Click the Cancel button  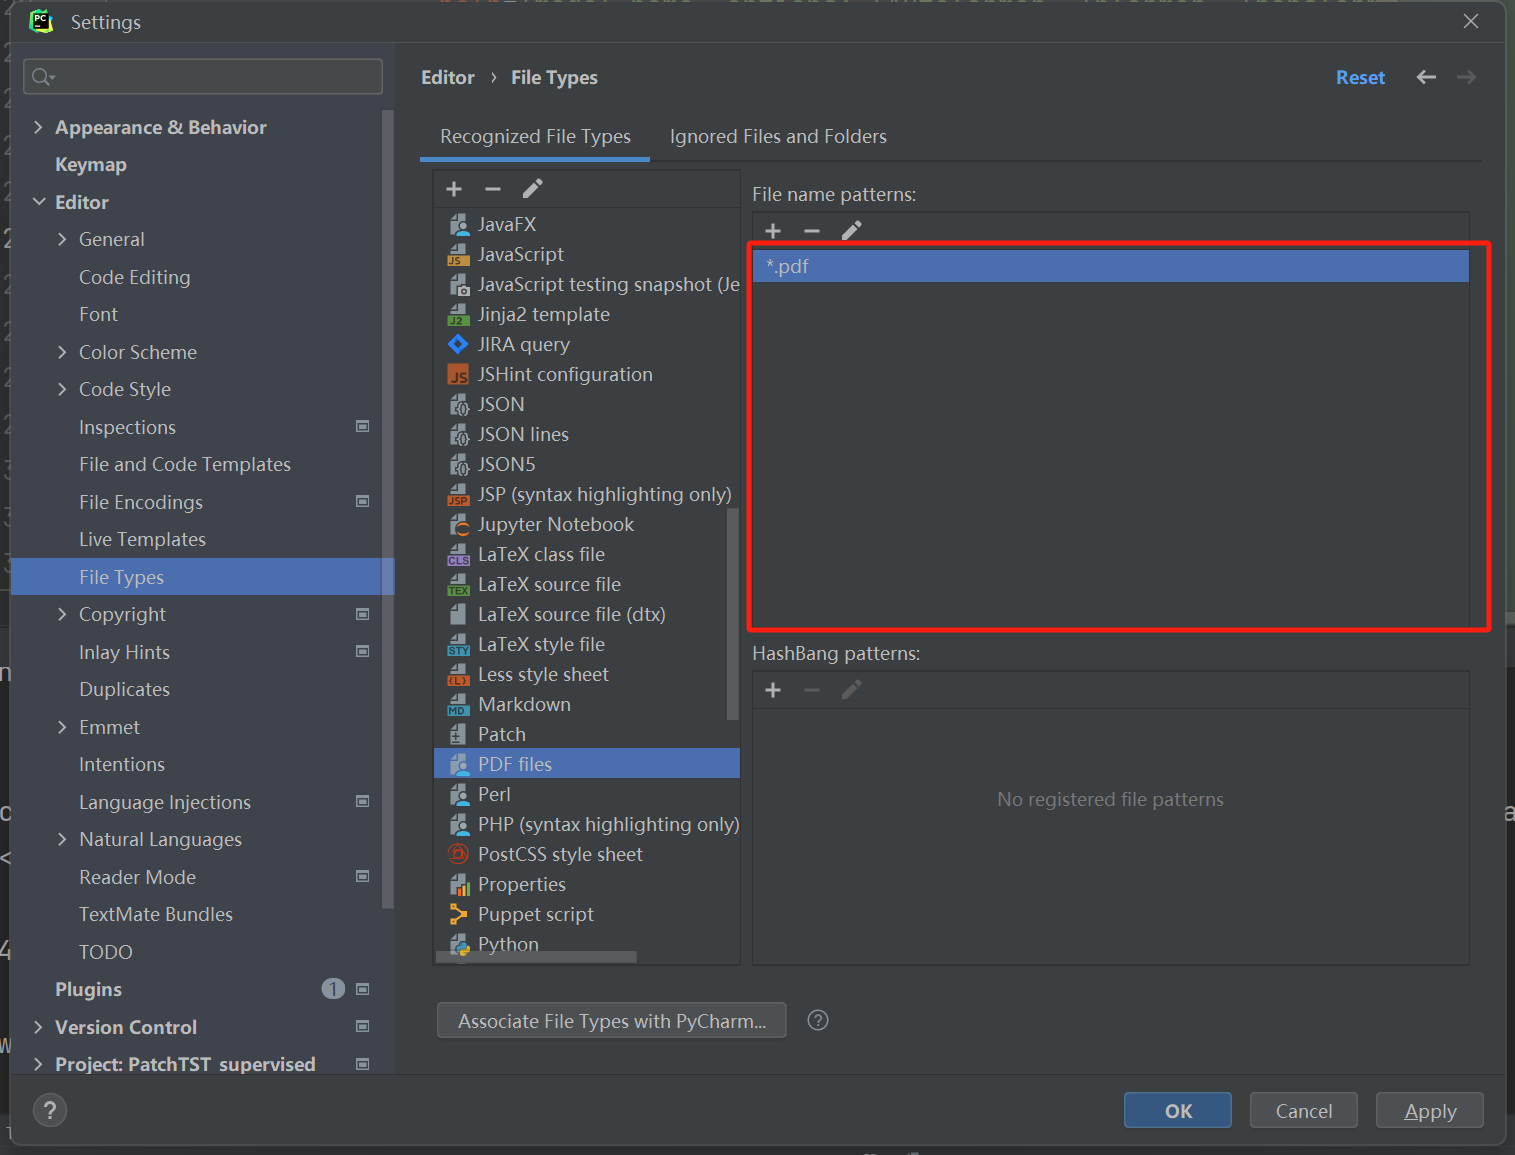click(1304, 1110)
